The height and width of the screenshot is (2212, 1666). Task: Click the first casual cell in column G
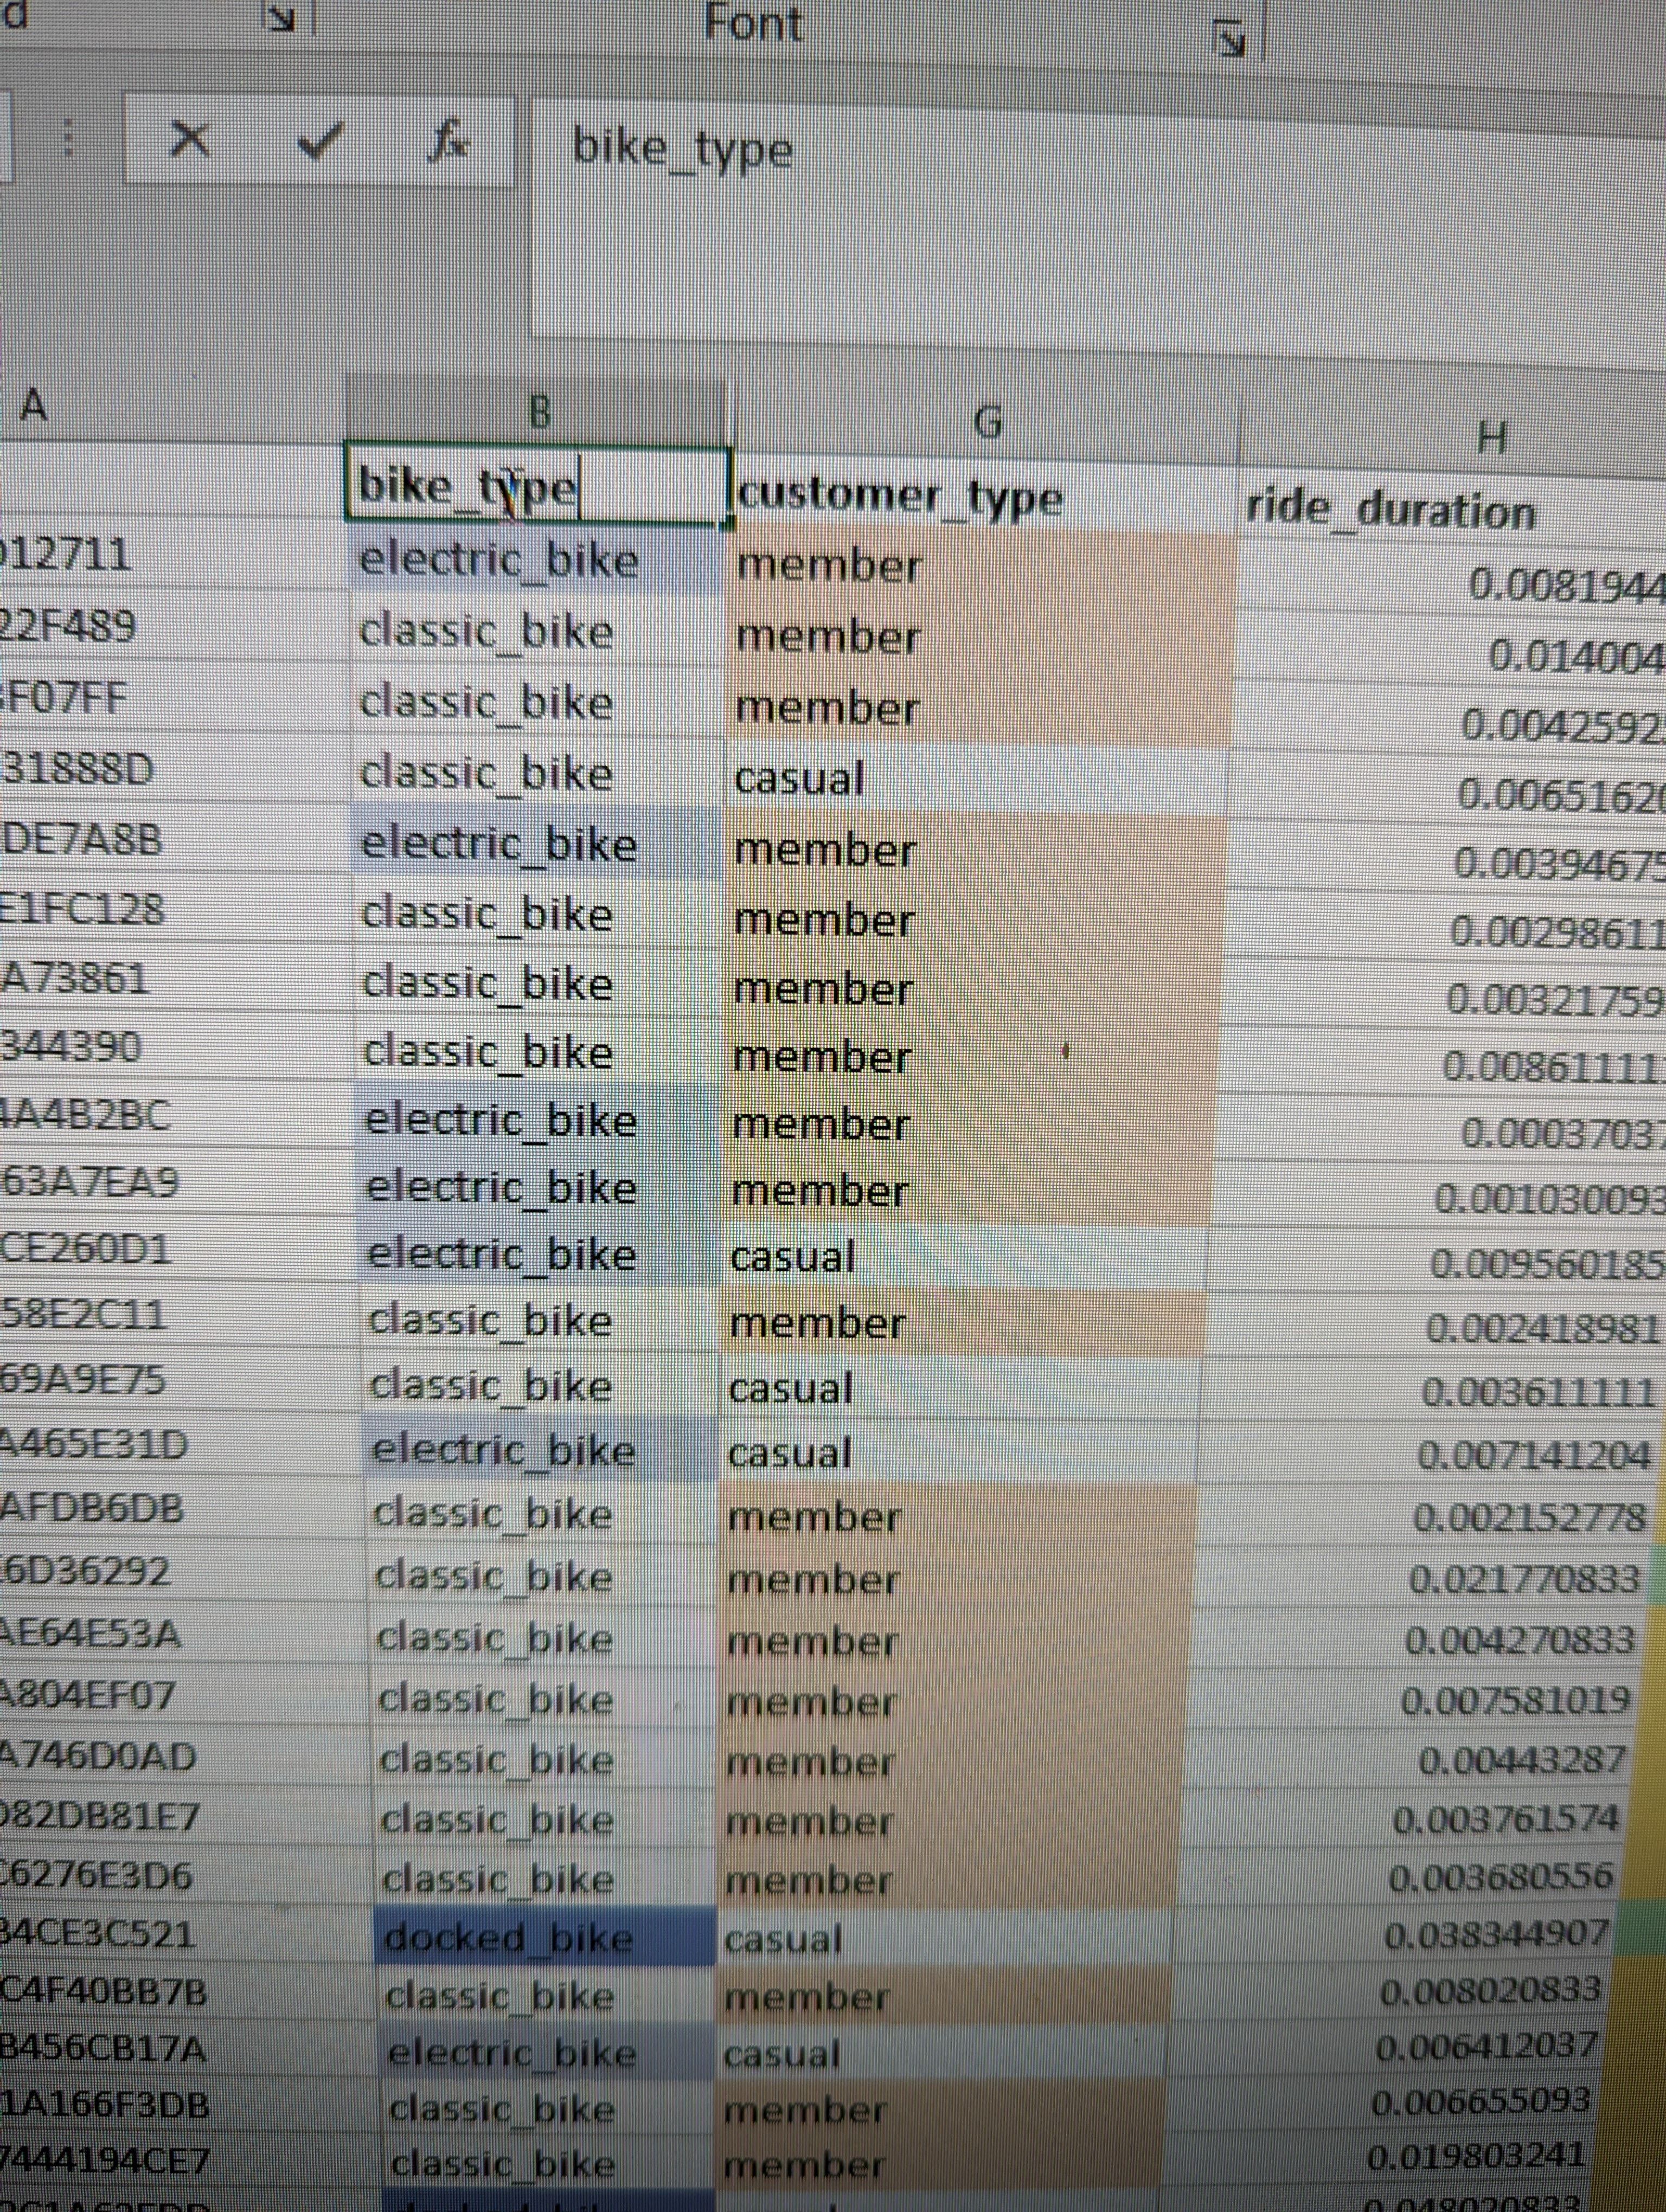(798, 779)
